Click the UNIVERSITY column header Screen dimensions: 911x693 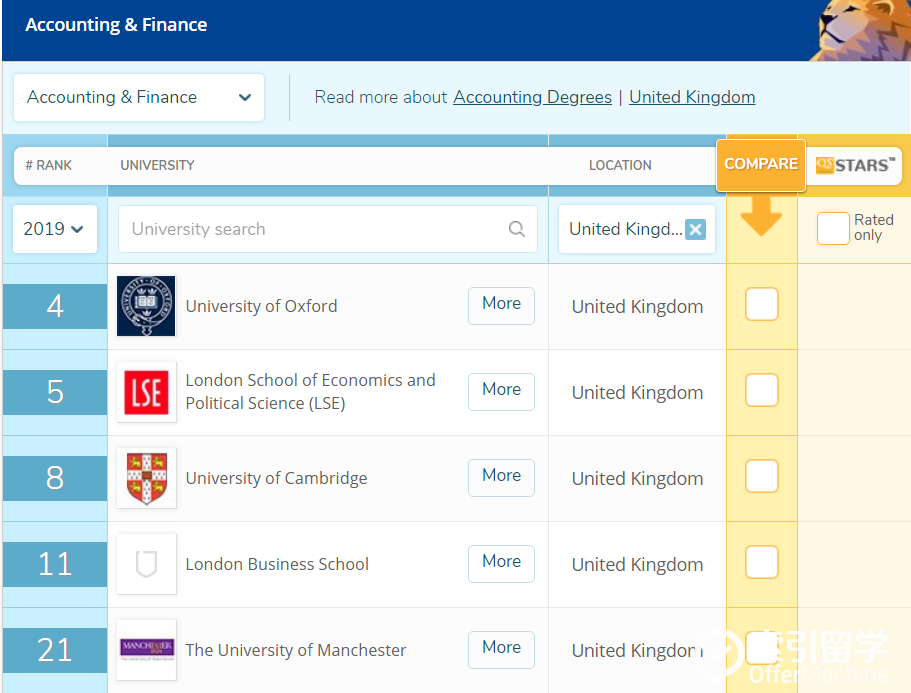point(157,166)
